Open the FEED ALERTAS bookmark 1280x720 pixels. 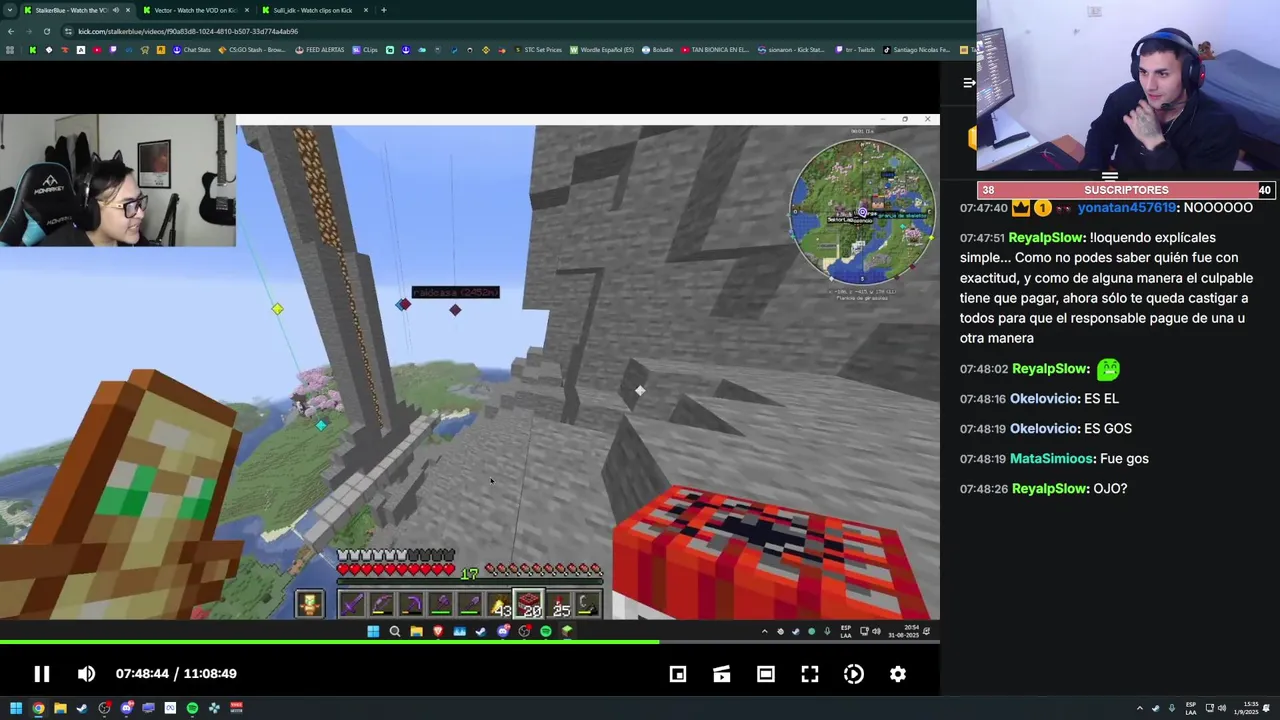(319, 50)
